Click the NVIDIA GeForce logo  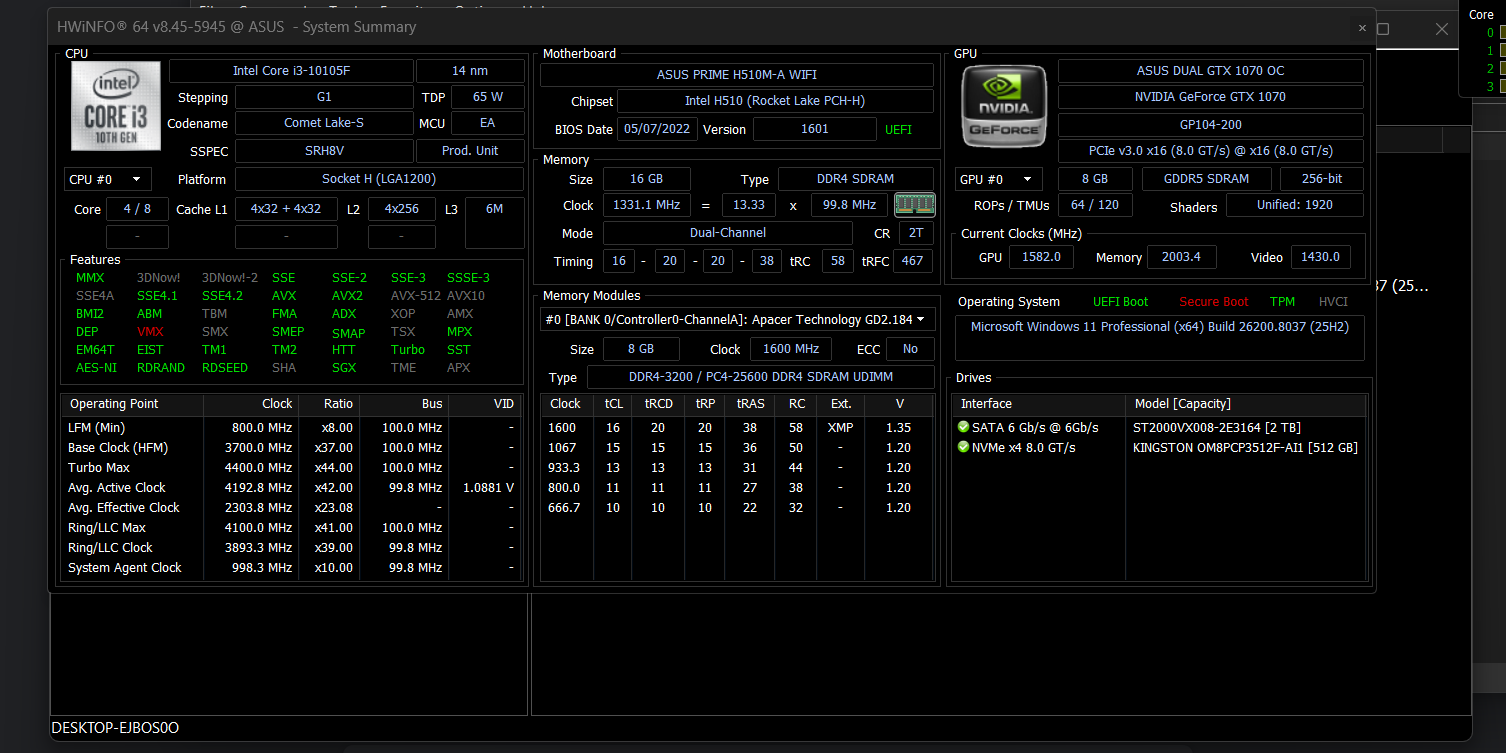(x=1004, y=106)
